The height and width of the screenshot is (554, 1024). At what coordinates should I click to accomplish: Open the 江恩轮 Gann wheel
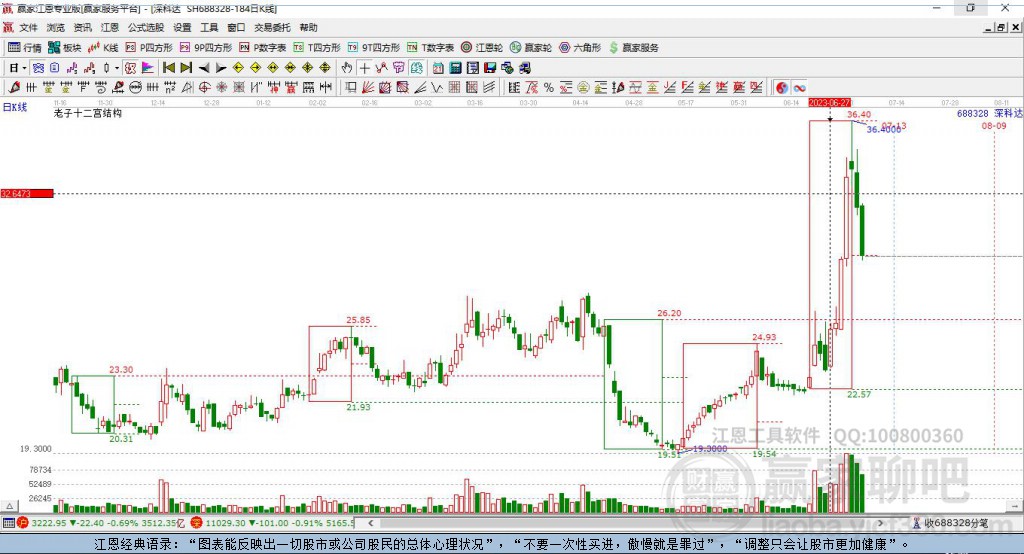pos(482,48)
